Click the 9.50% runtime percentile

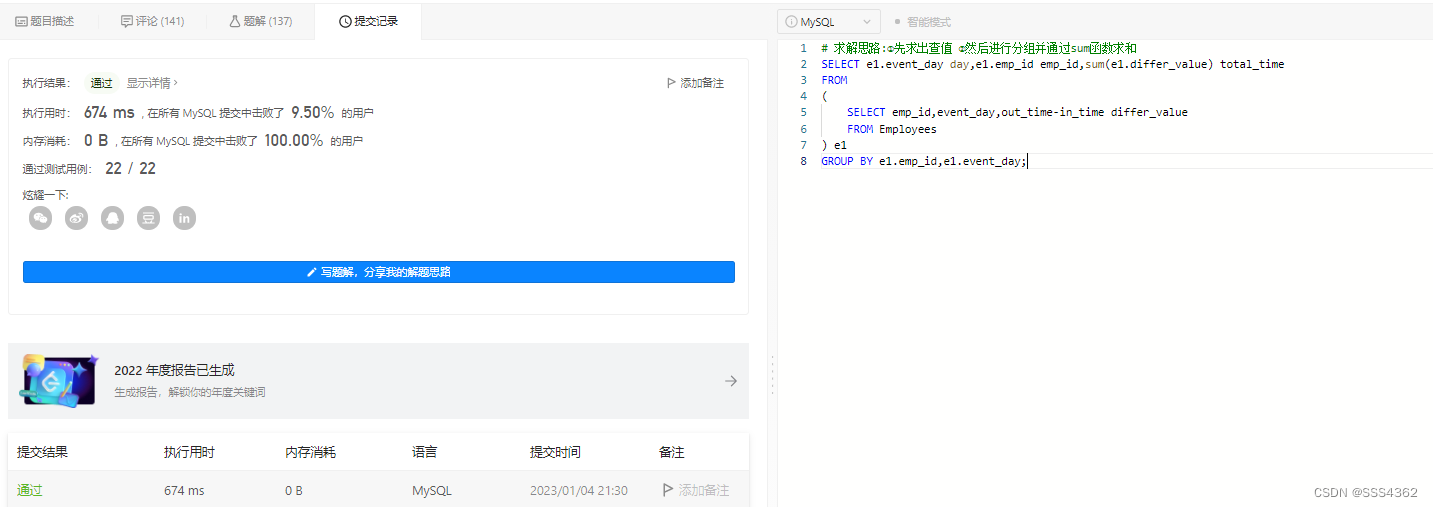pos(312,113)
